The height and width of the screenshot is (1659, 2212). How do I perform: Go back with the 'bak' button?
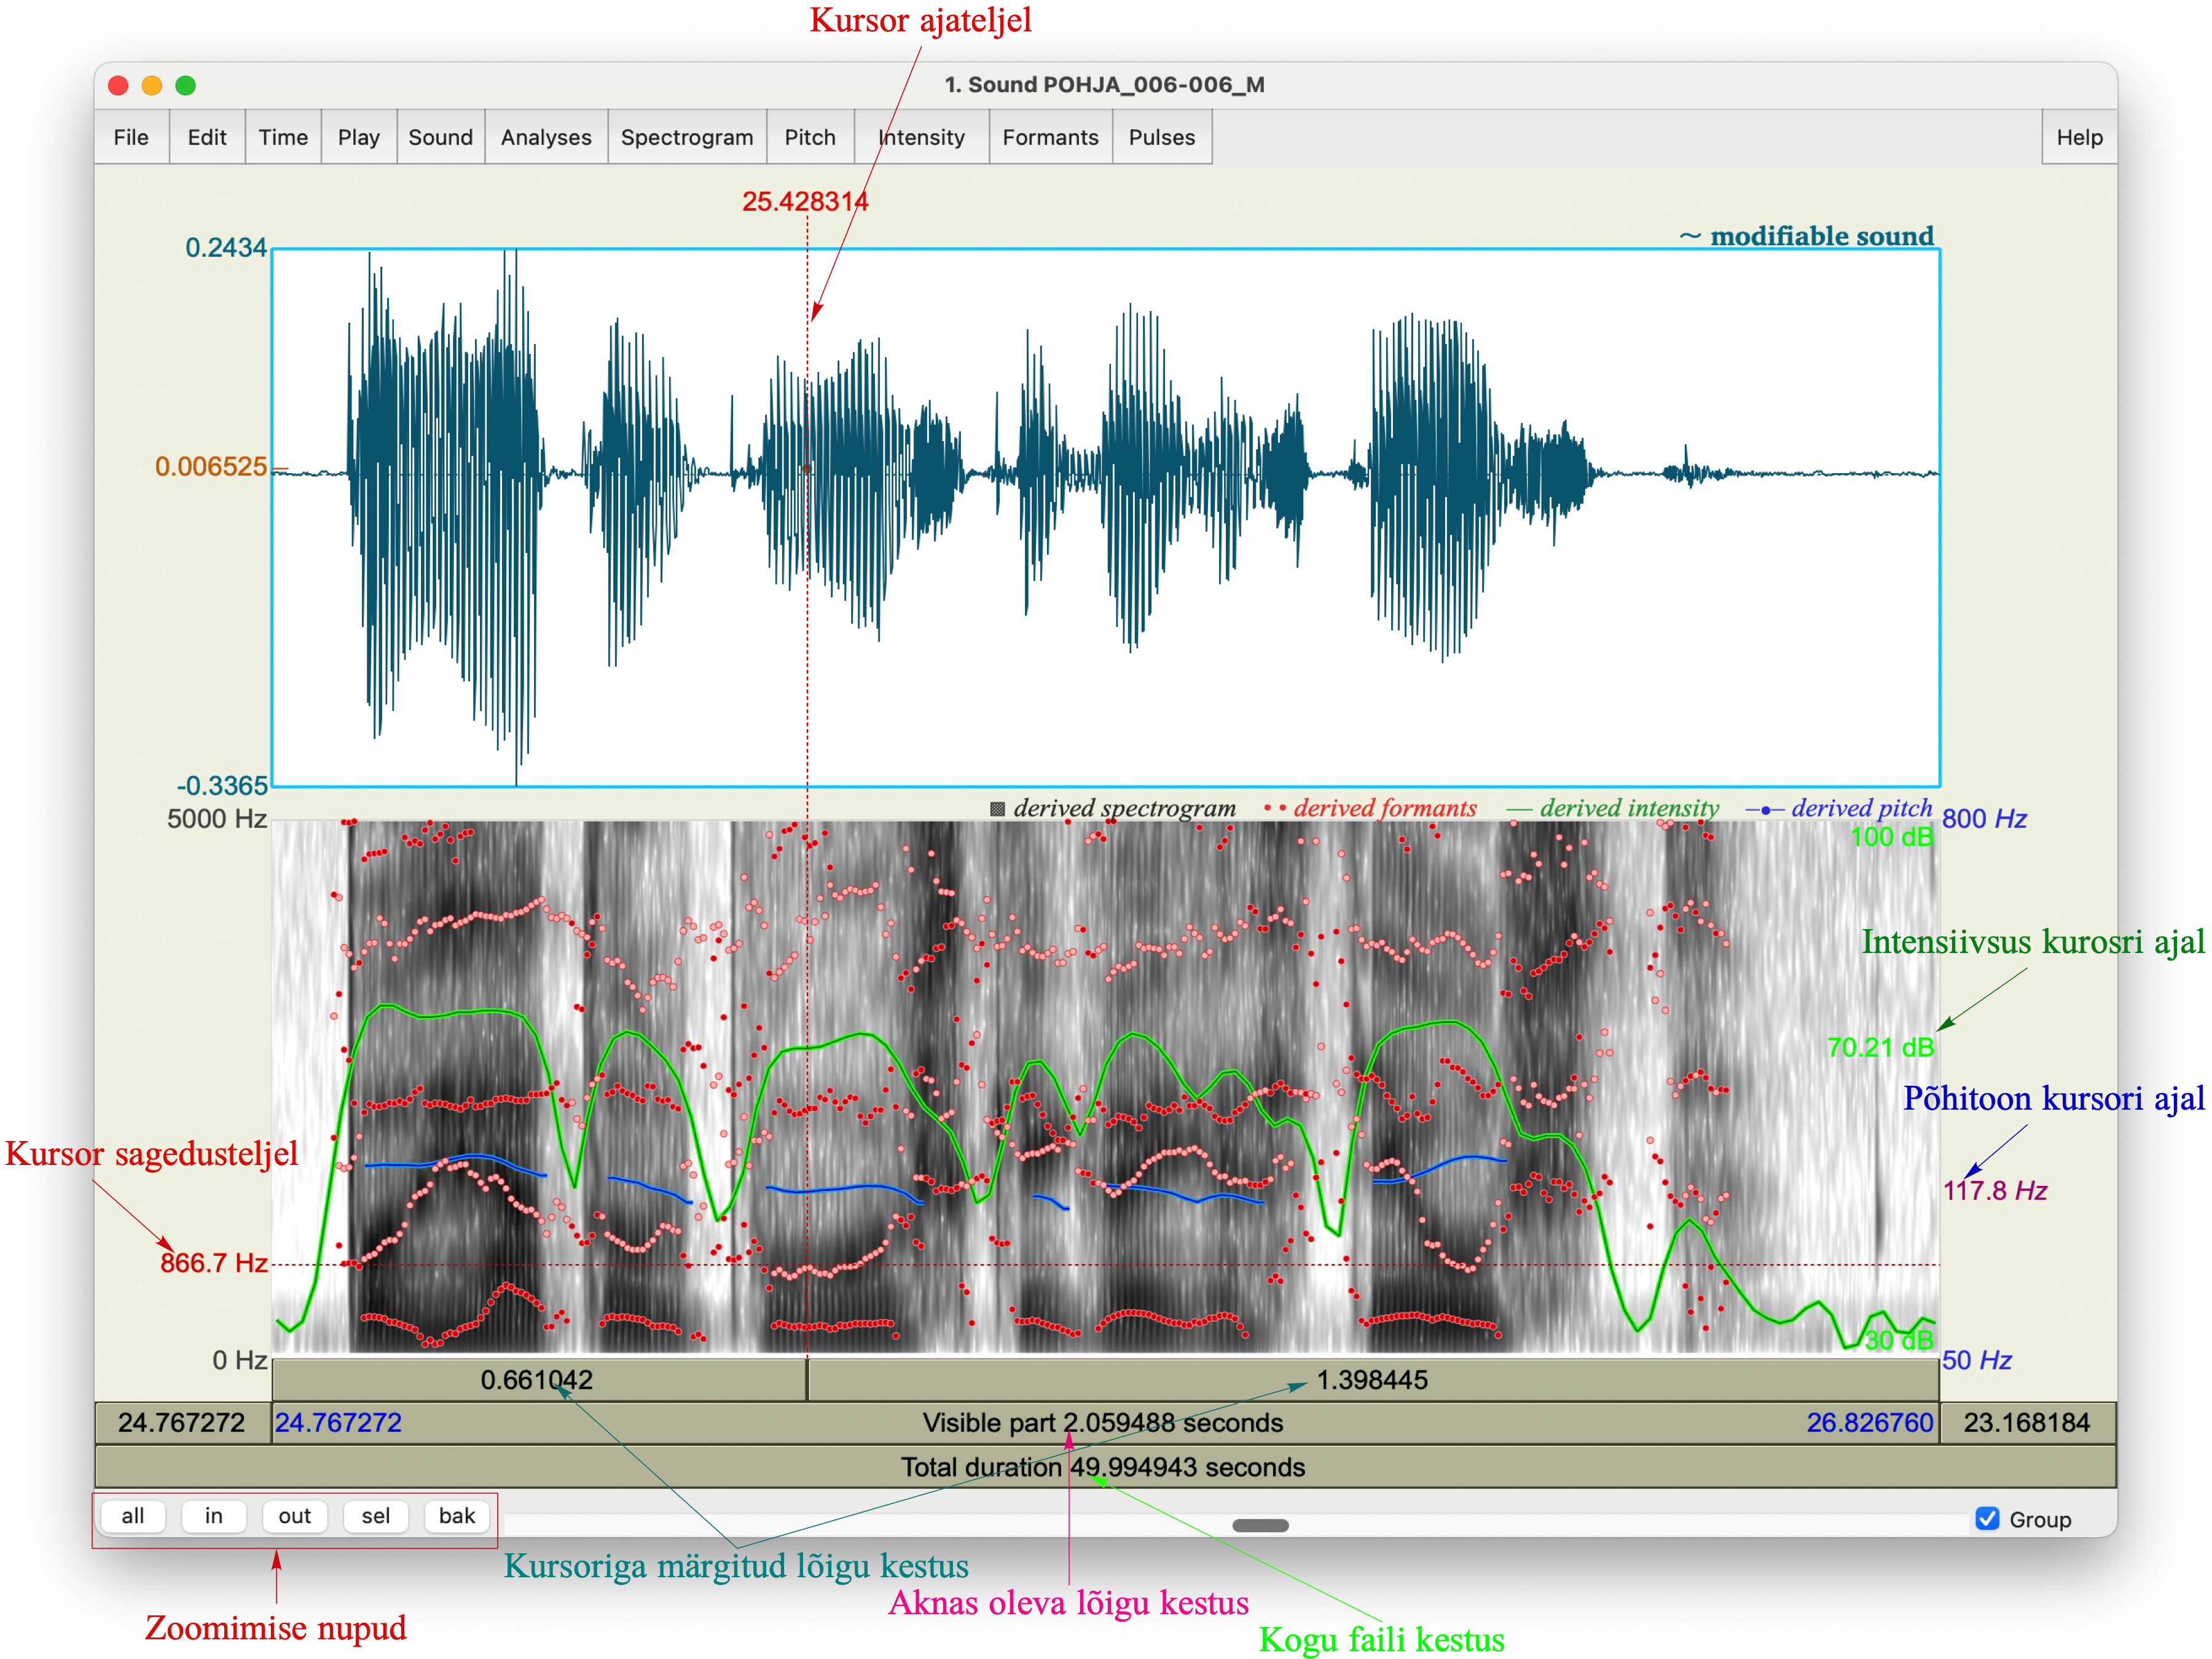[x=457, y=1516]
